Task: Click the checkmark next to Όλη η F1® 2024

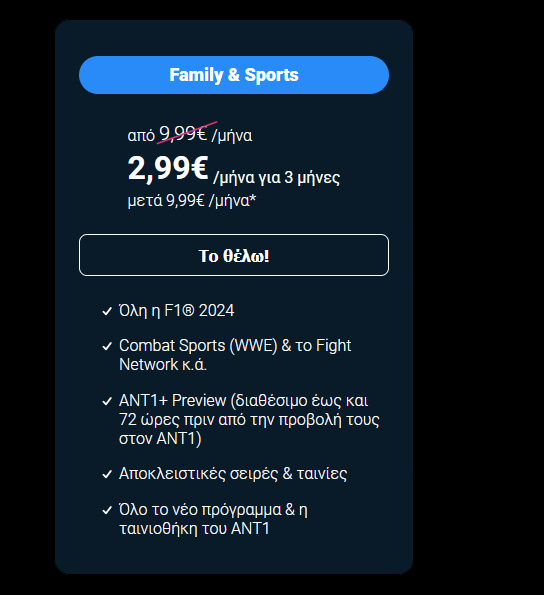Action: (107, 311)
